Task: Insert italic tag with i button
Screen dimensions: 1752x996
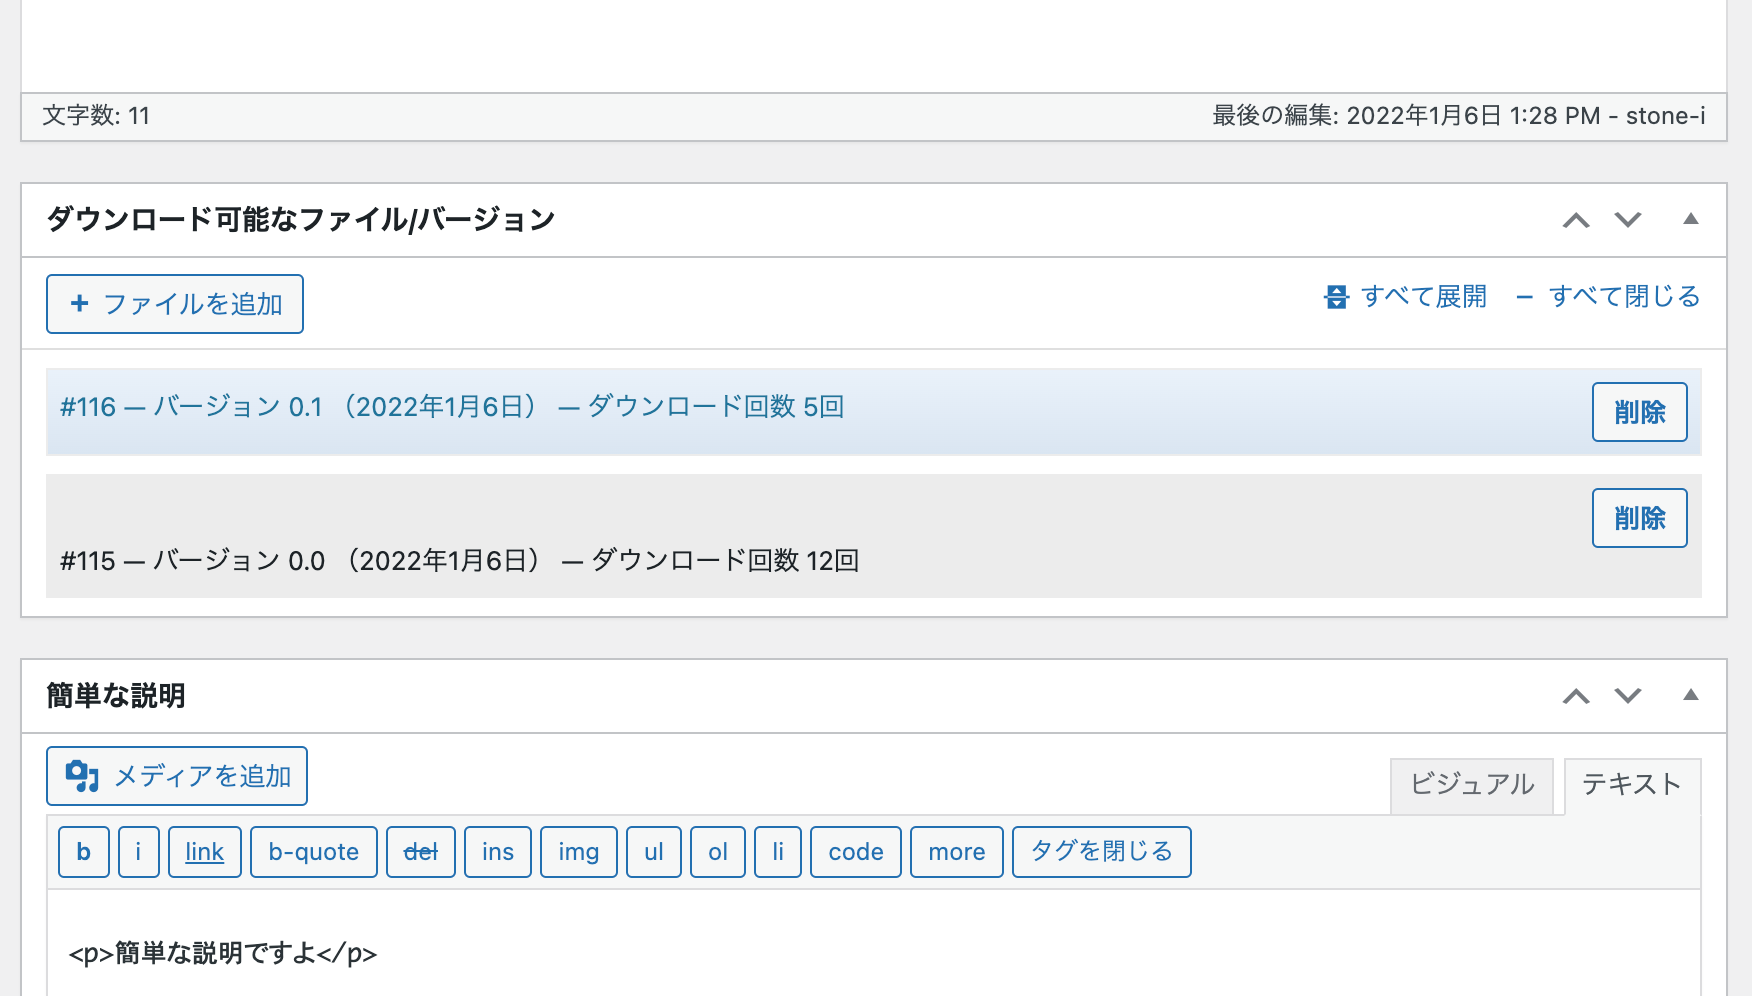Action: (139, 852)
